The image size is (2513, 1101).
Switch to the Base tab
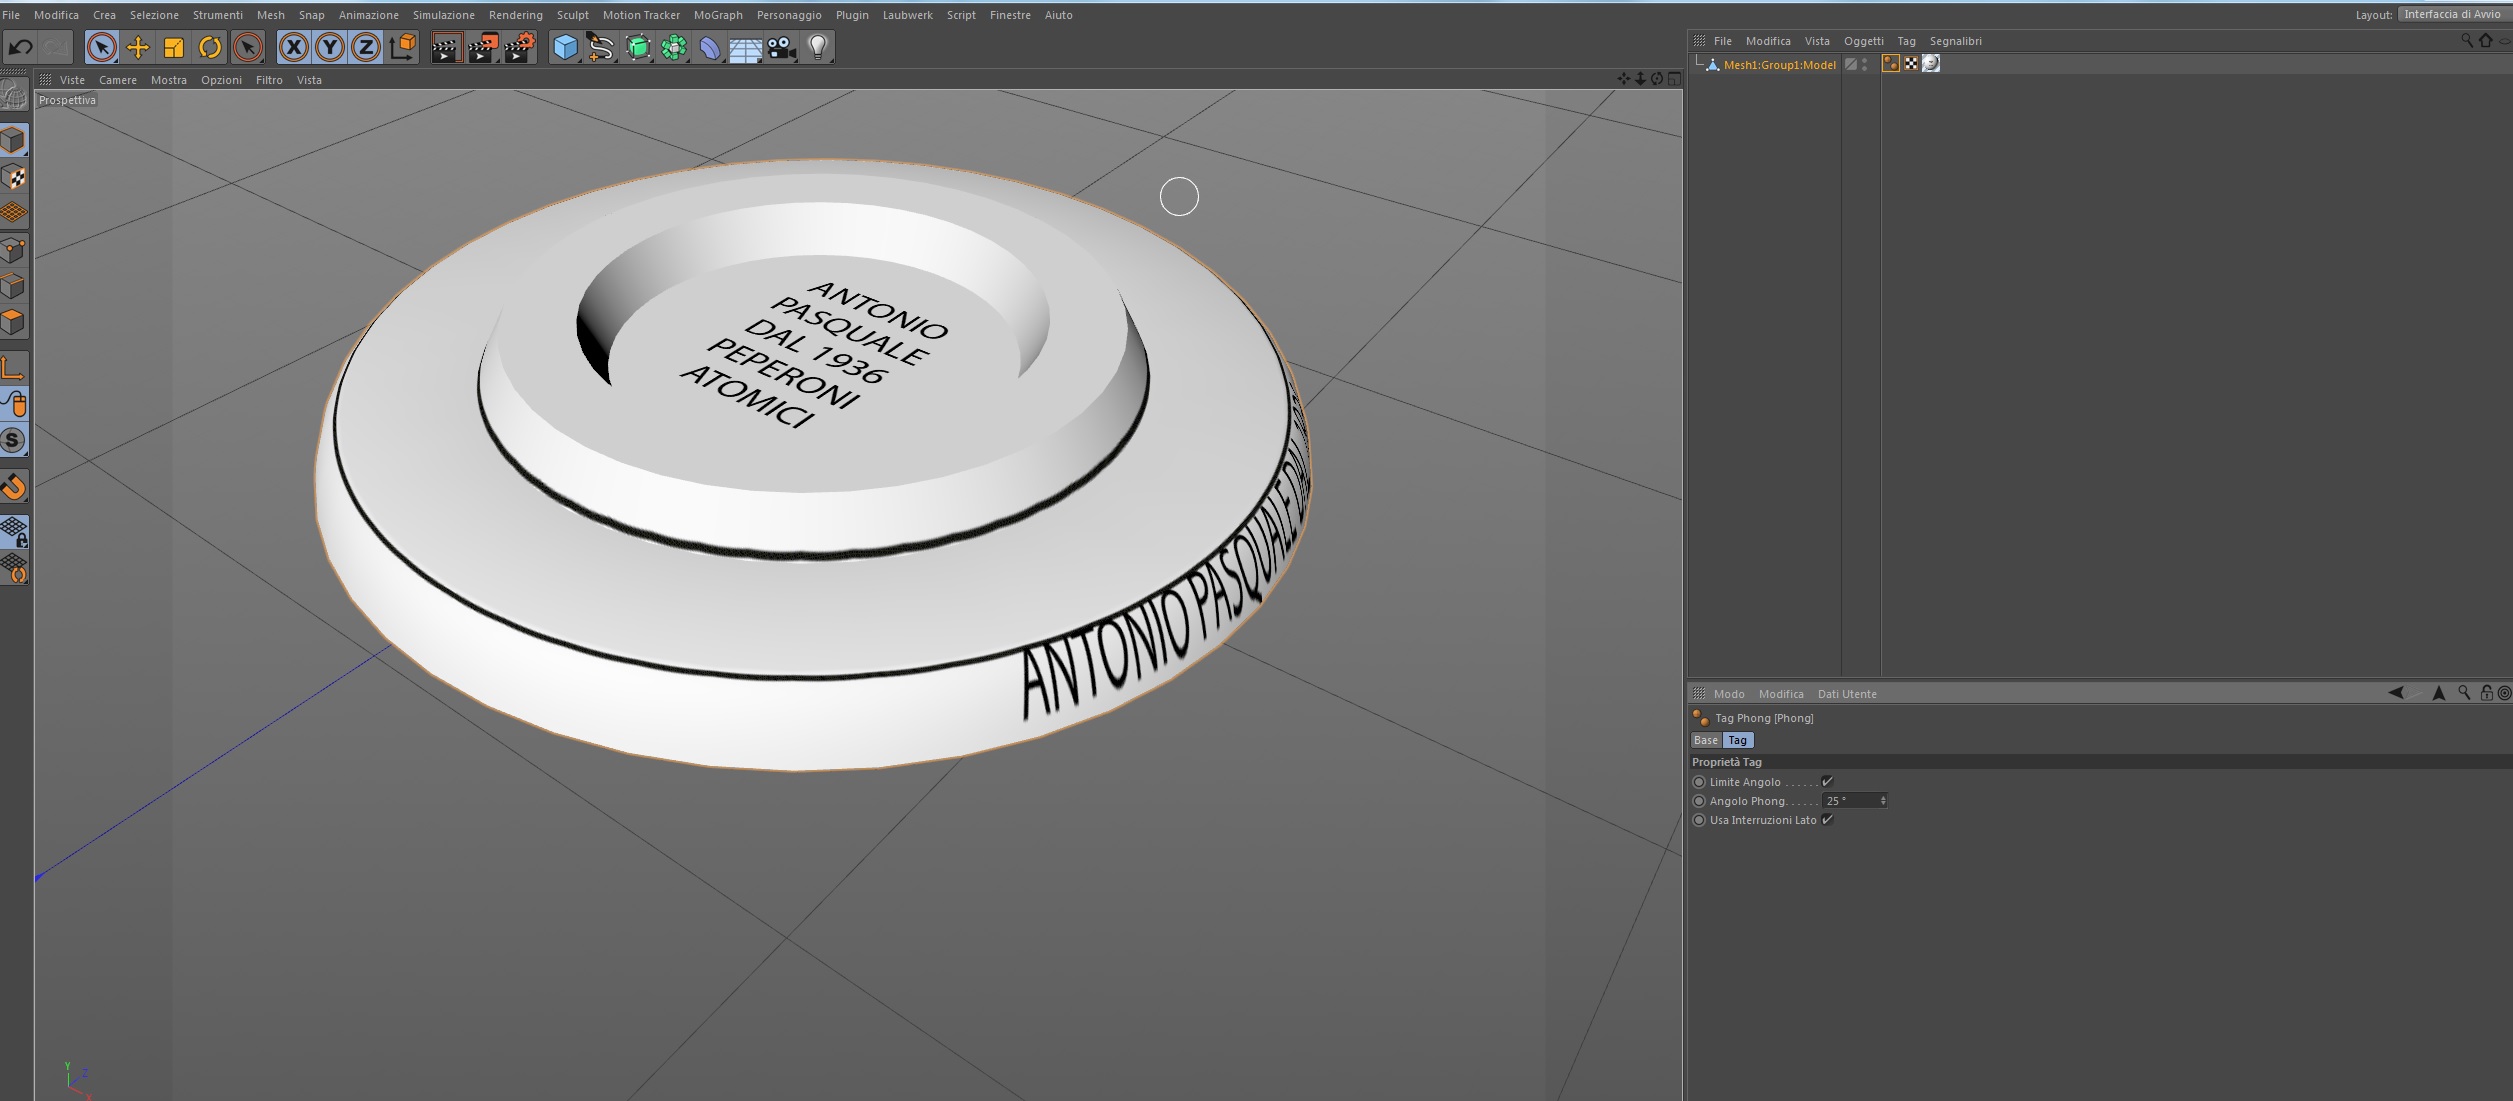tap(1705, 740)
